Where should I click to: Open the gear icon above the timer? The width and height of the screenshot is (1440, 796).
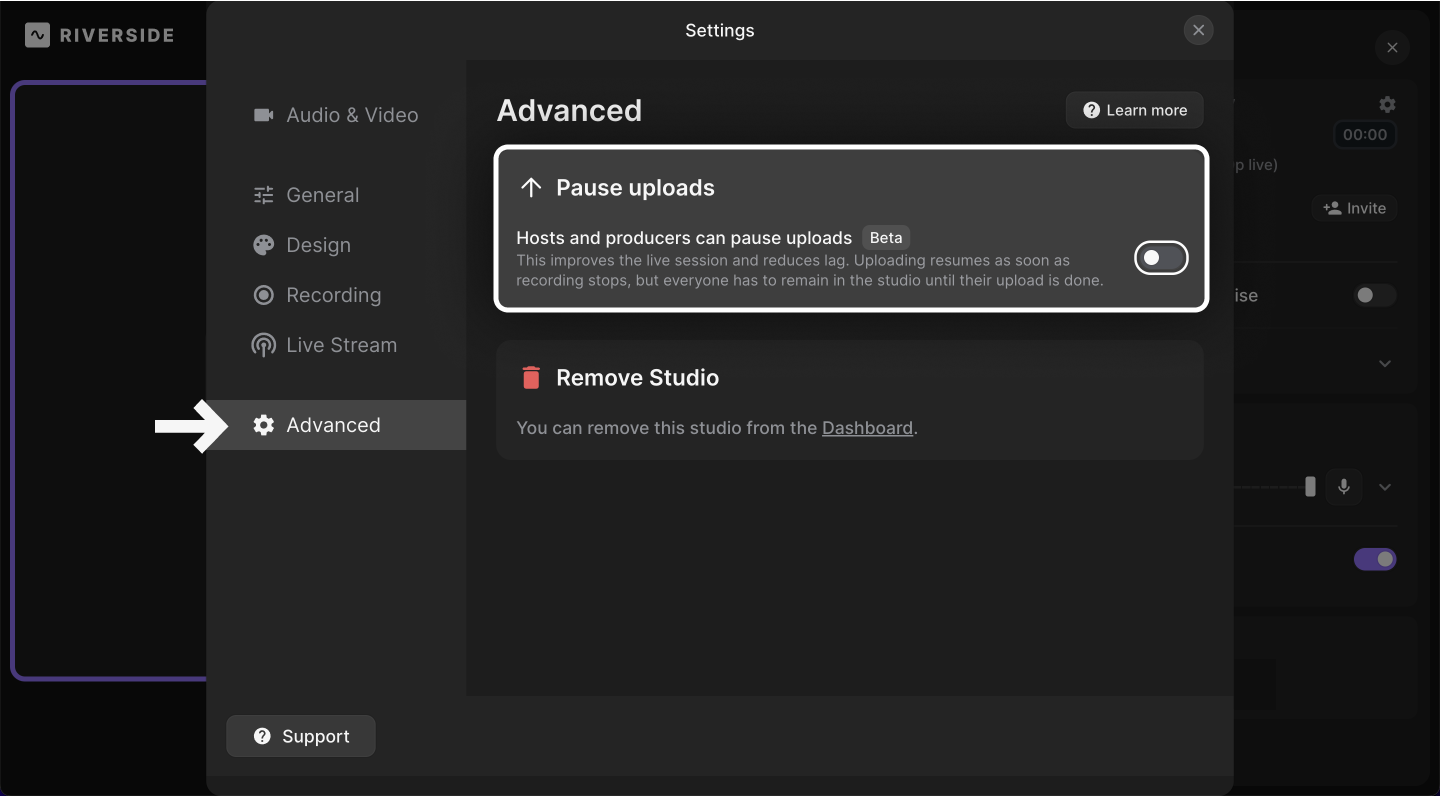(x=1387, y=104)
